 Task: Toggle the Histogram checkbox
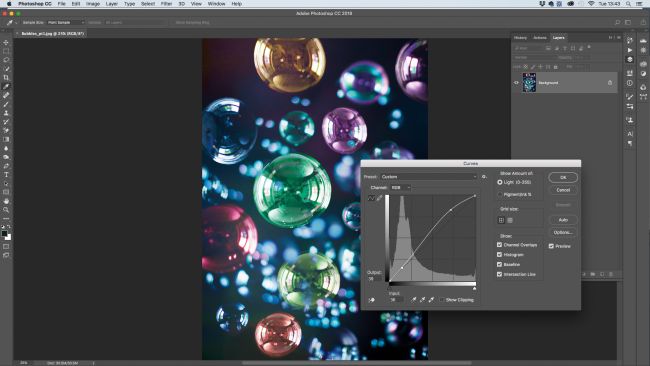500,255
